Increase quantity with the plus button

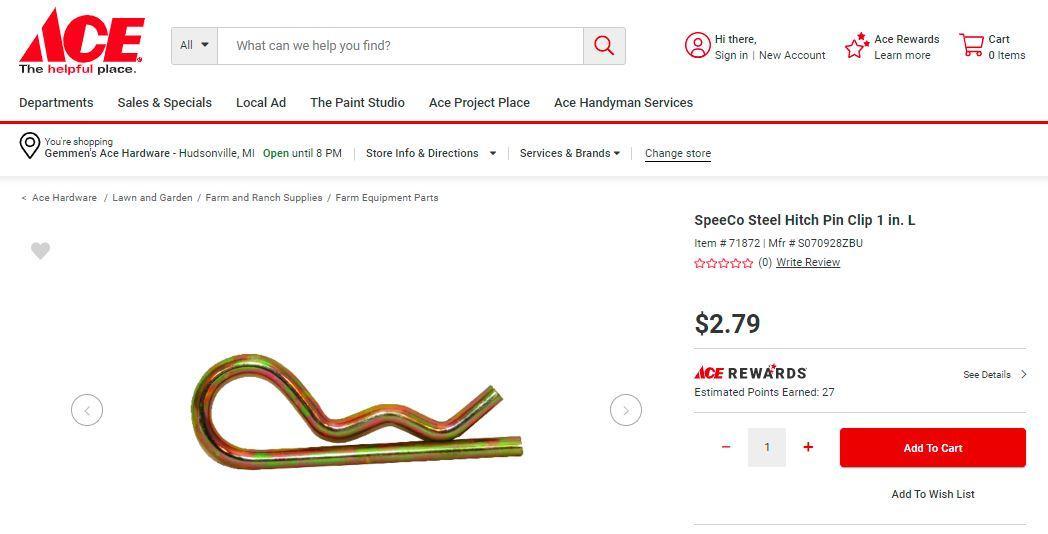(x=808, y=447)
